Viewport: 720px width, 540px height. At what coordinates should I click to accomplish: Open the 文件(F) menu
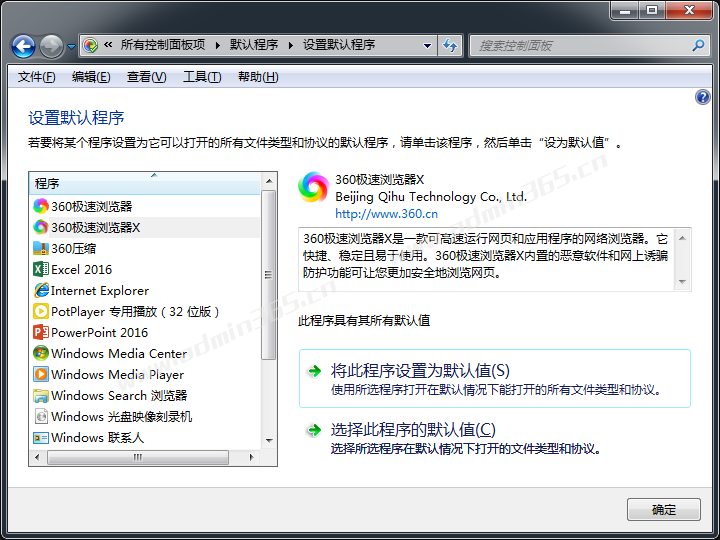pos(37,77)
